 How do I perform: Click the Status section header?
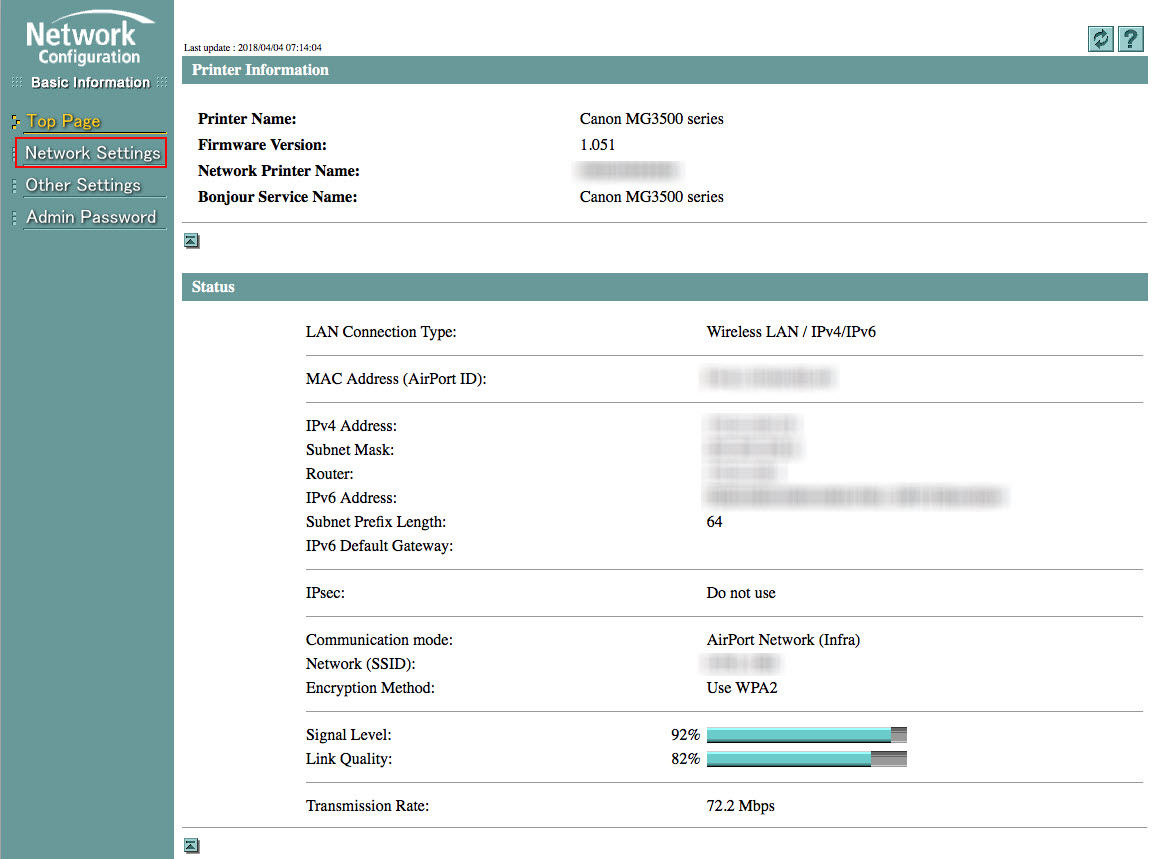point(213,287)
